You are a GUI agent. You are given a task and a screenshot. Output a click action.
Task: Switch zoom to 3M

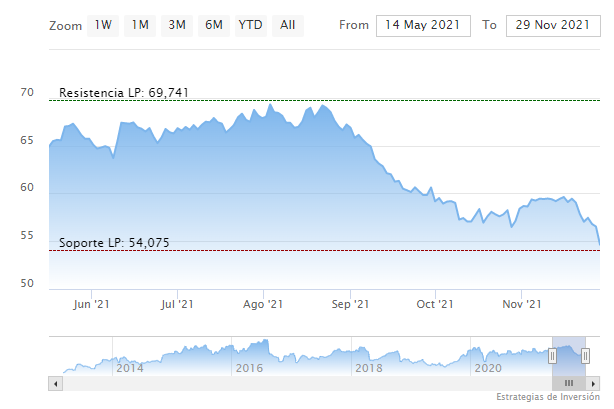177,24
